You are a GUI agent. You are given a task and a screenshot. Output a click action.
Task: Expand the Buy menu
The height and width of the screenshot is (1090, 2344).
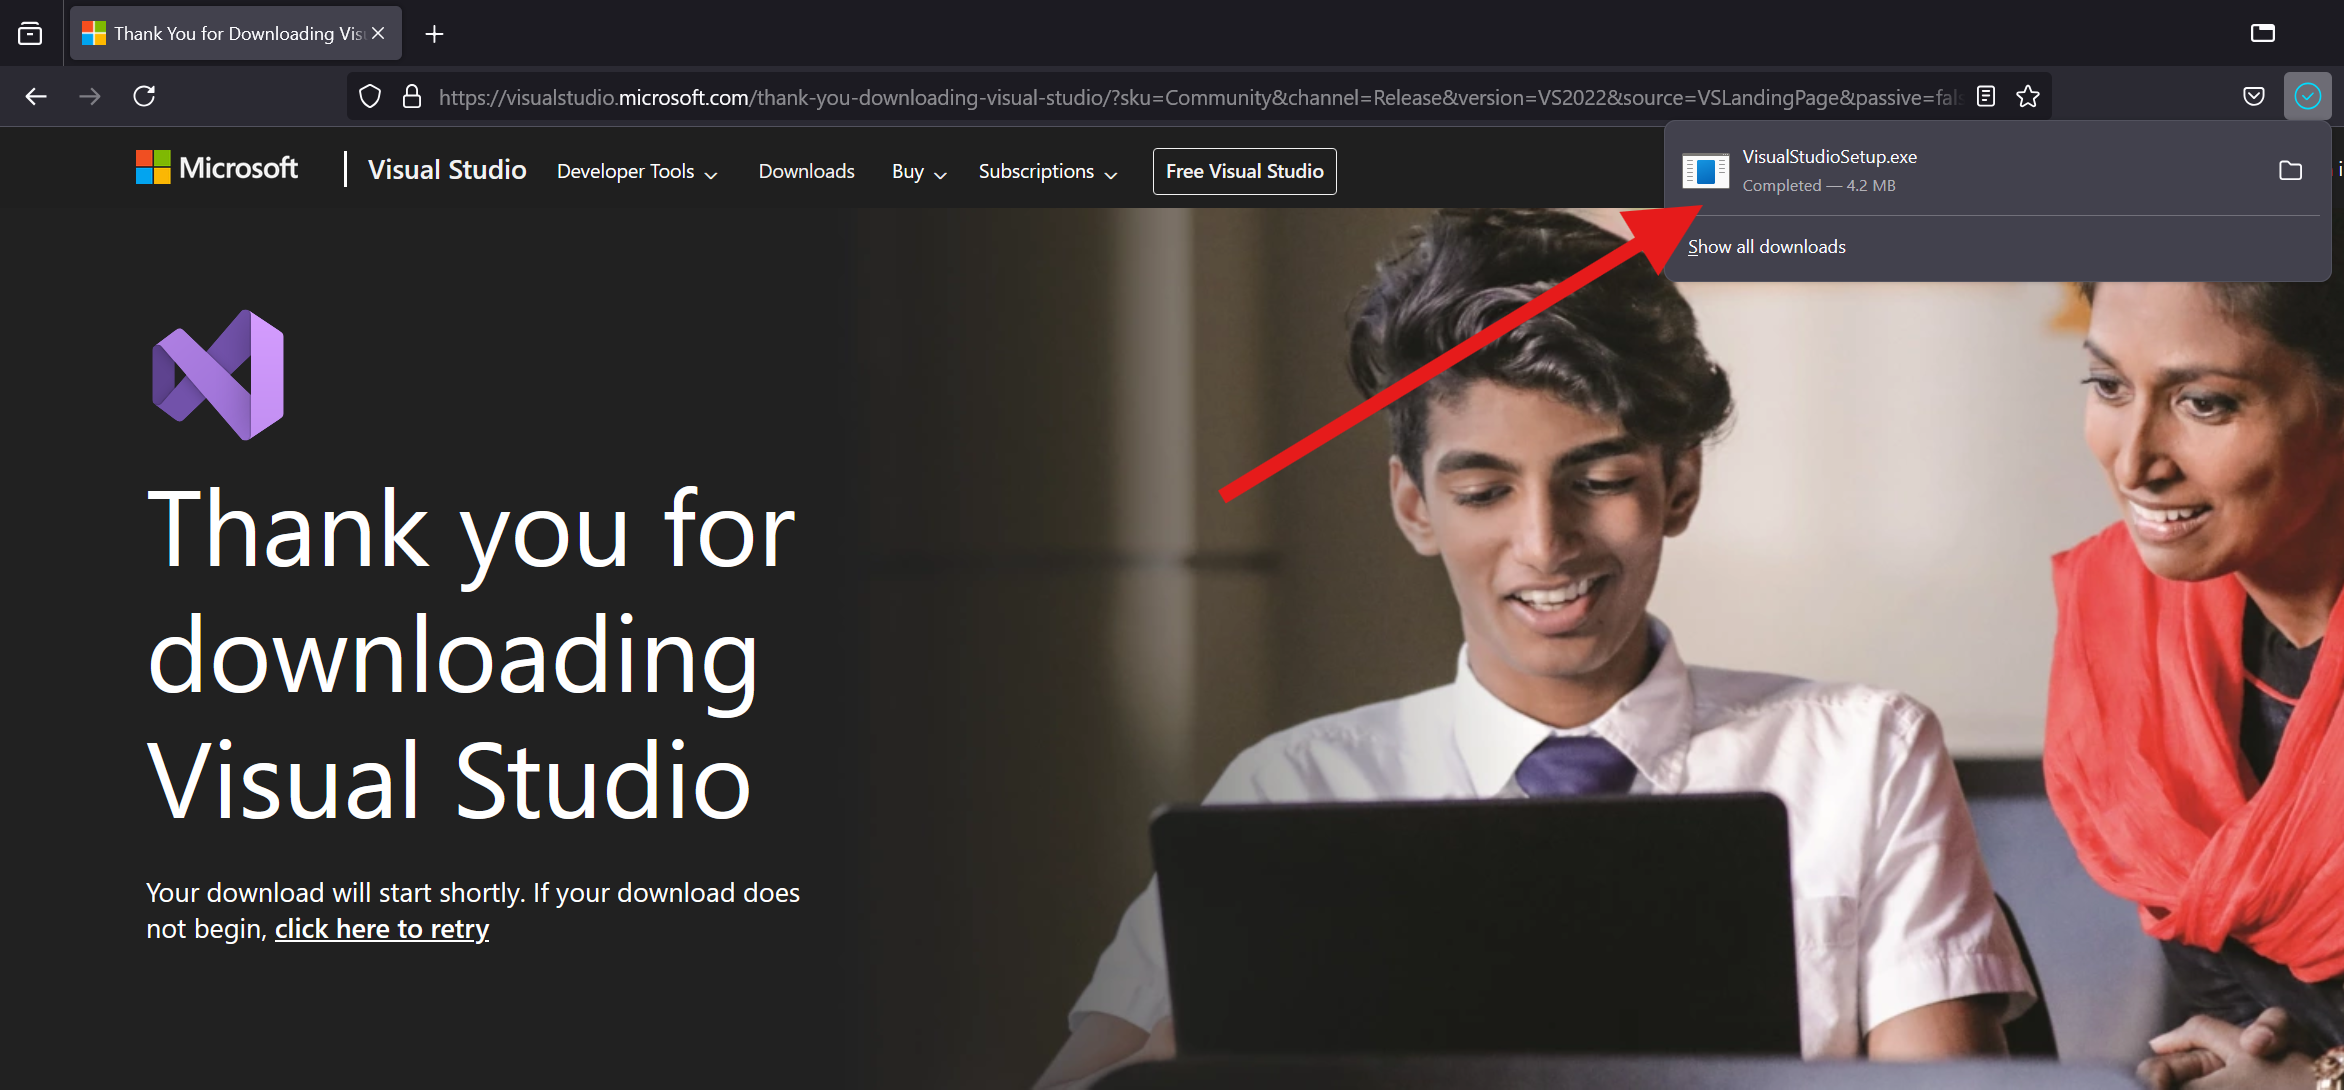(919, 172)
